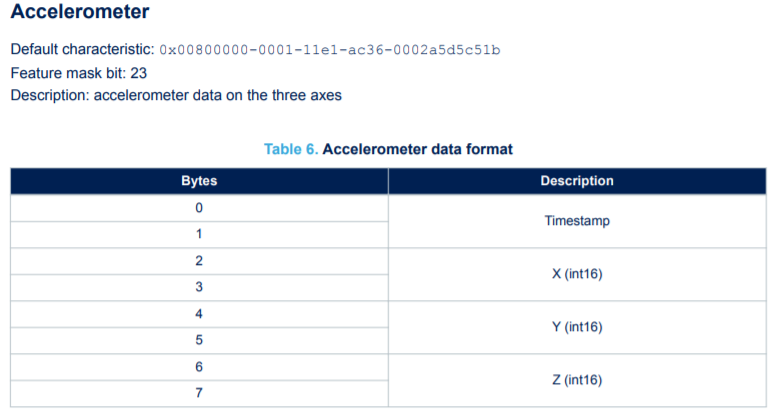Click byte 1 cell
Viewport: 773px width, 415px height.
[199, 234]
